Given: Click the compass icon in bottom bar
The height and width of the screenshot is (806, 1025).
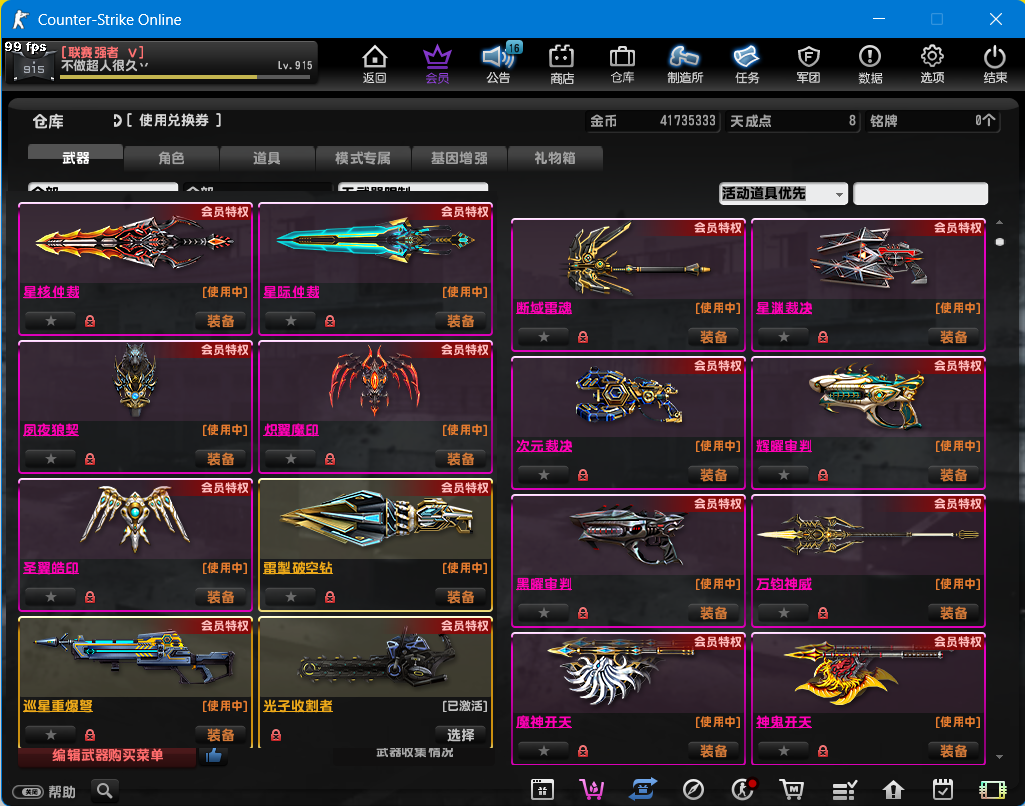Looking at the screenshot, I should pos(693,790).
